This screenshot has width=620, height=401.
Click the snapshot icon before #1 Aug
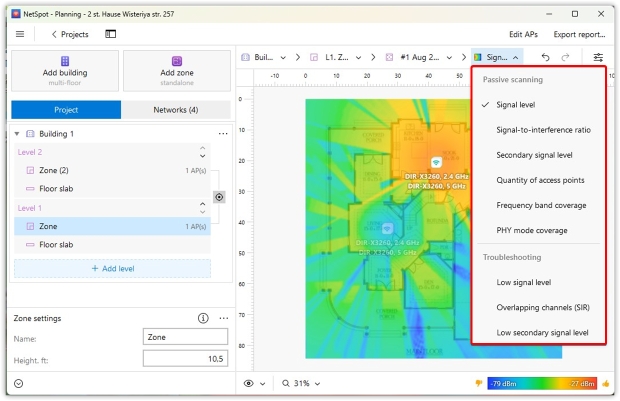pos(389,58)
